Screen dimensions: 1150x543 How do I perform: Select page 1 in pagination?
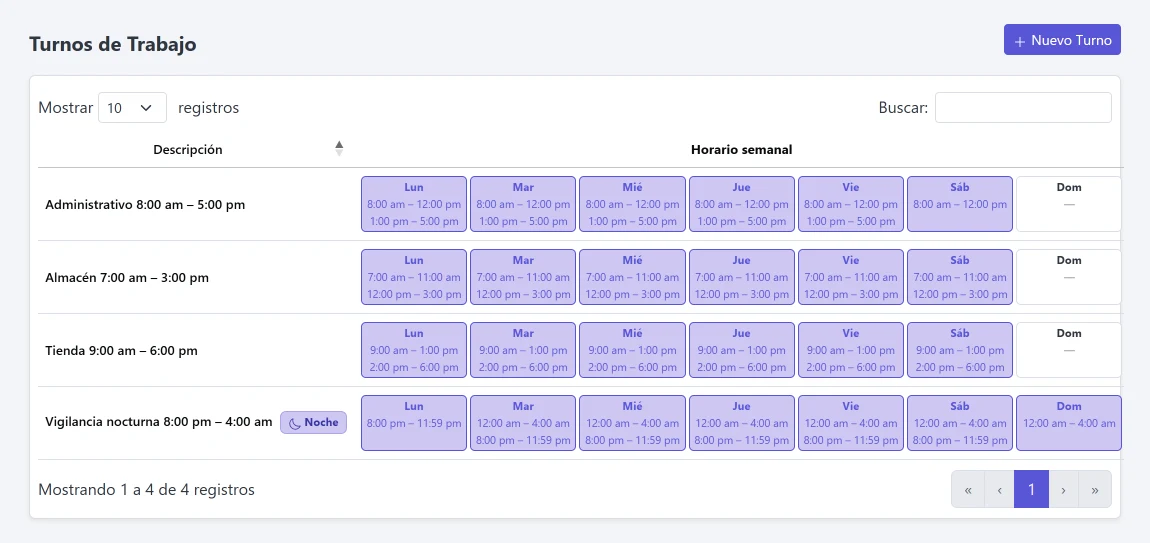click(x=1031, y=489)
